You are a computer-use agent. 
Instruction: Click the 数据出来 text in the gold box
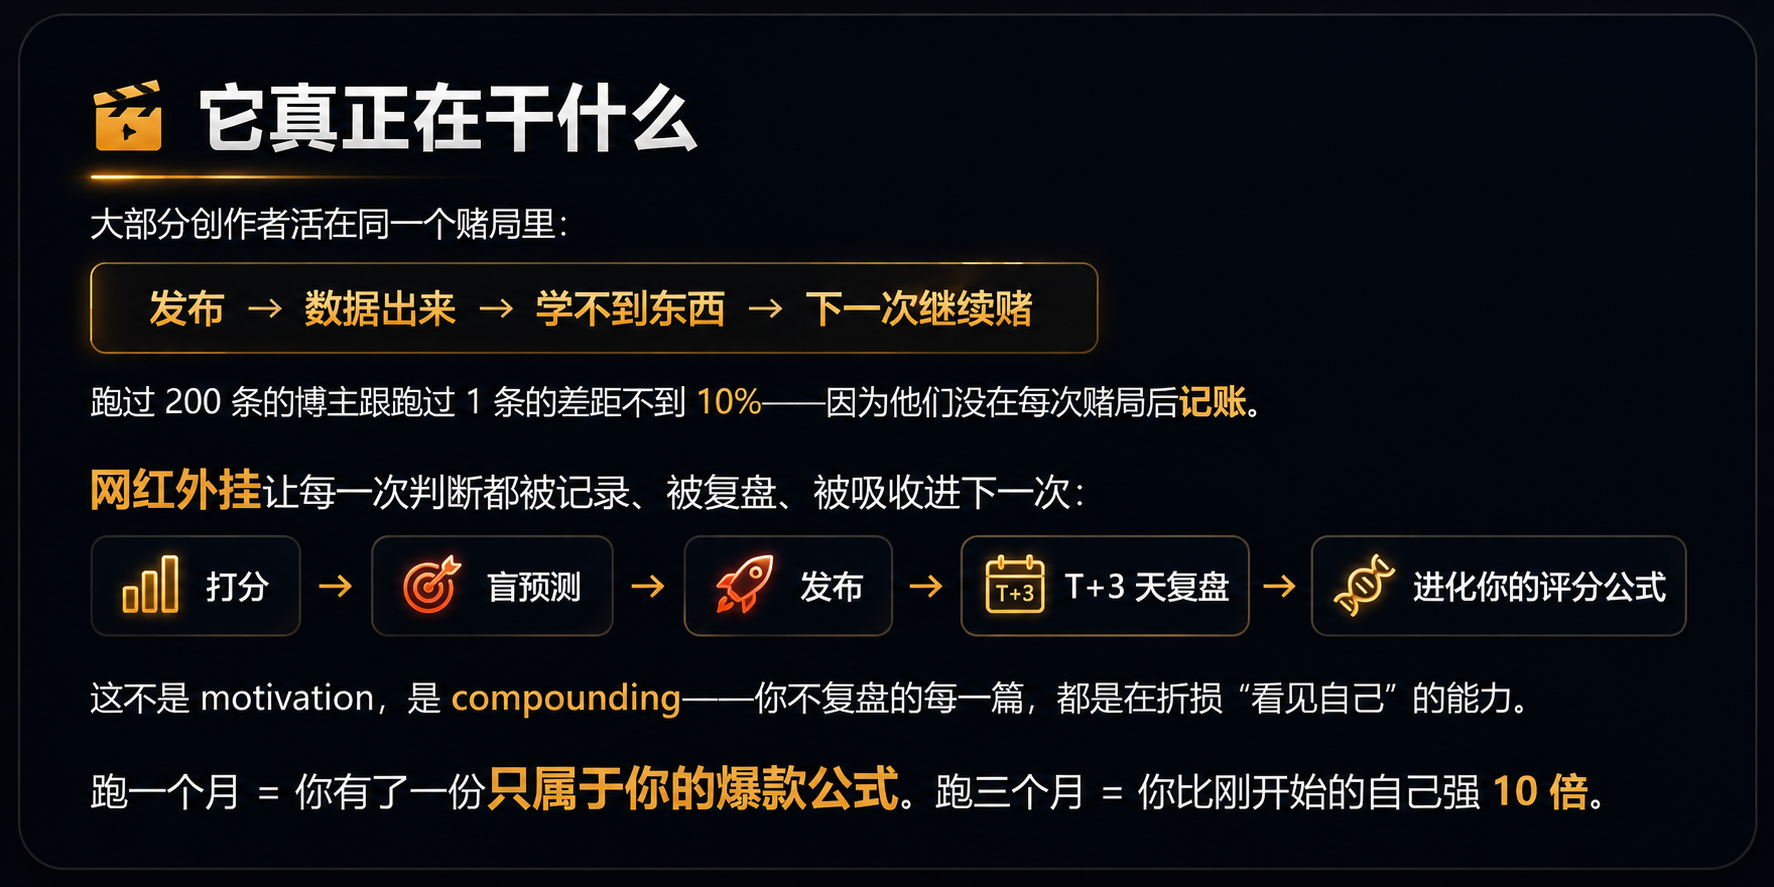(380, 309)
